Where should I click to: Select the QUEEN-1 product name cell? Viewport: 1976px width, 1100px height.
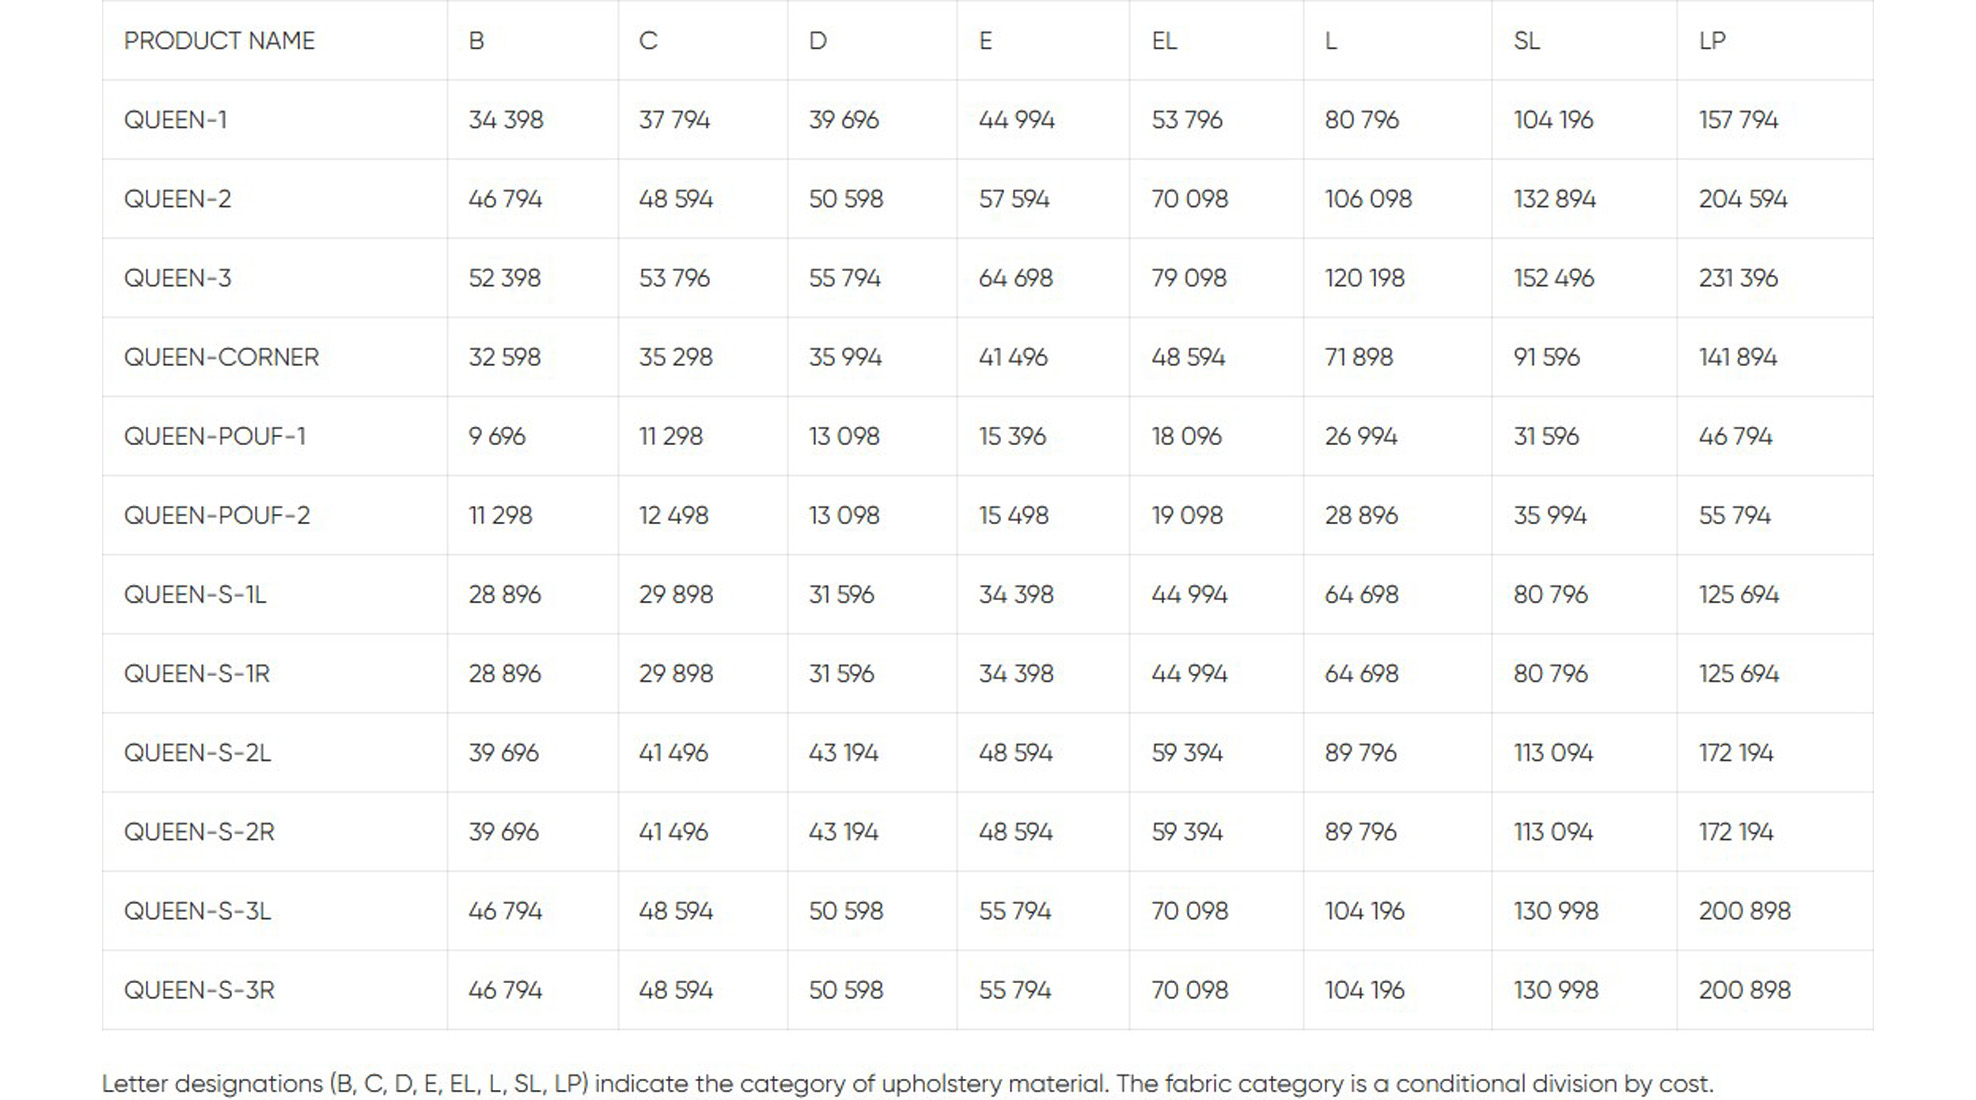[x=175, y=120]
